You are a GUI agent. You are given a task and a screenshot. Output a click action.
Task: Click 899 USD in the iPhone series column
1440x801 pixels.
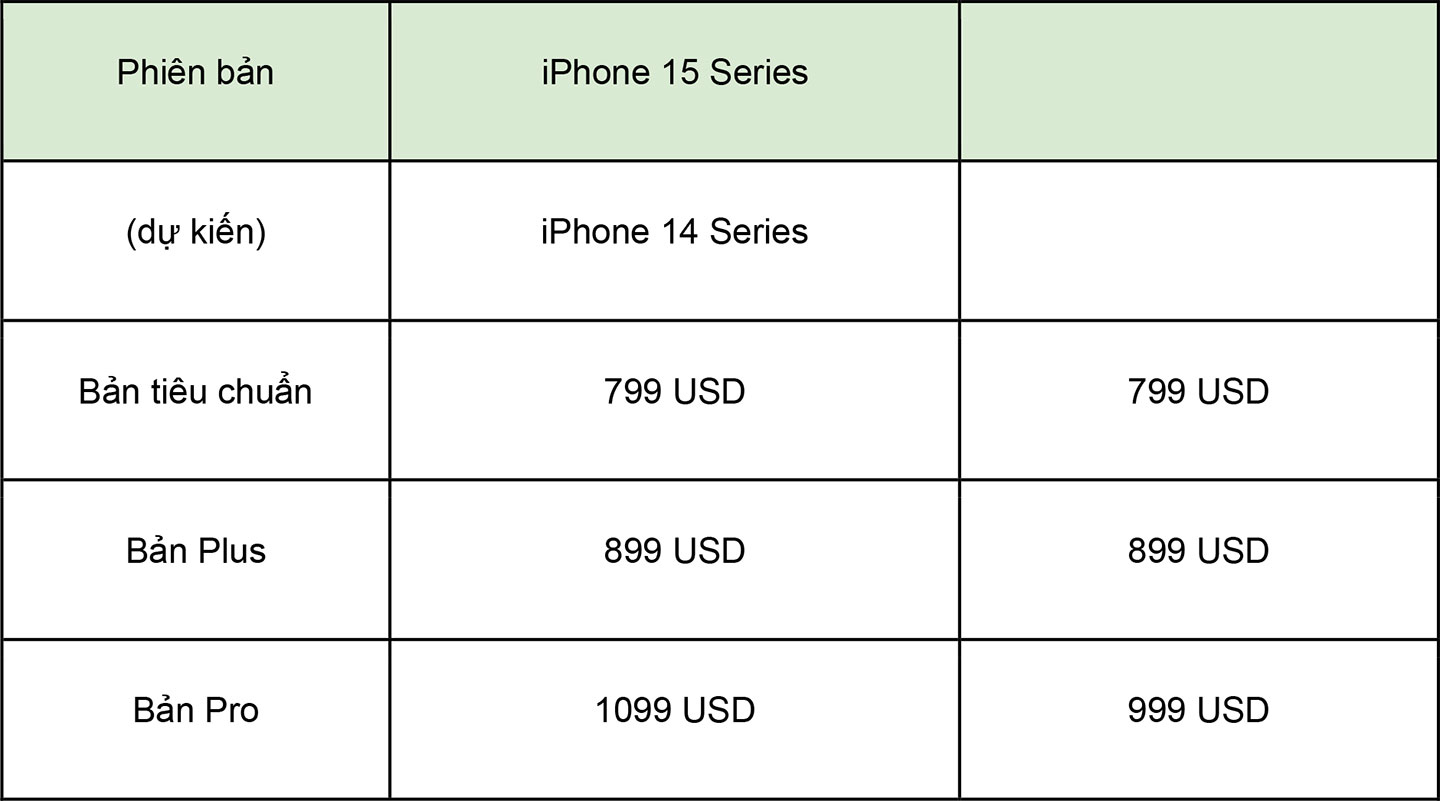tap(675, 560)
